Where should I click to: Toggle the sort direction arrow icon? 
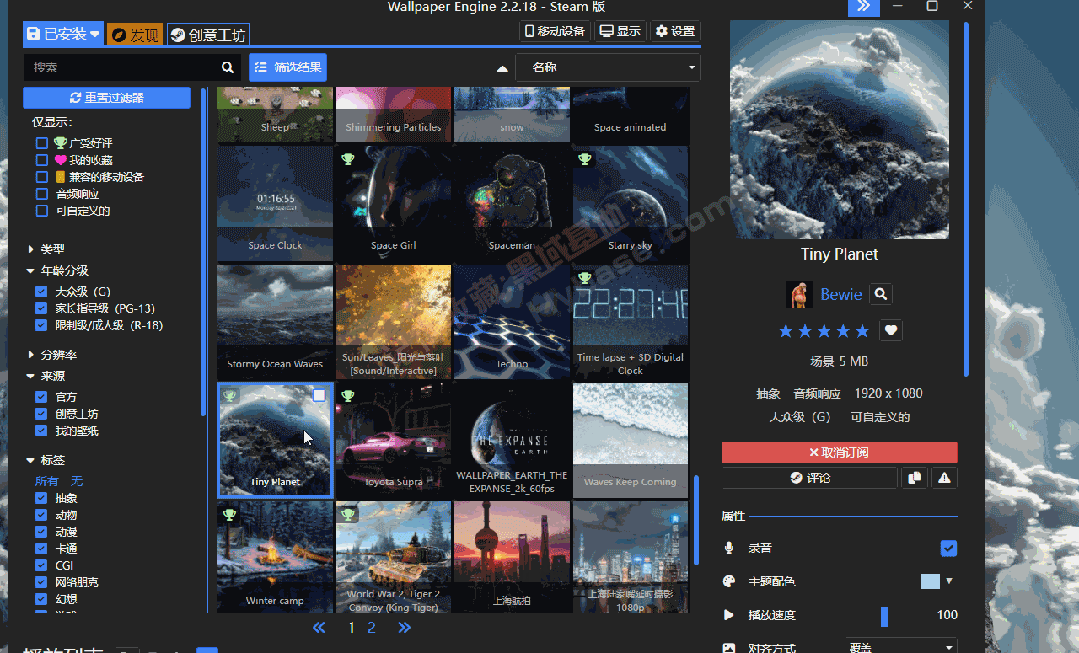[x=502, y=68]
